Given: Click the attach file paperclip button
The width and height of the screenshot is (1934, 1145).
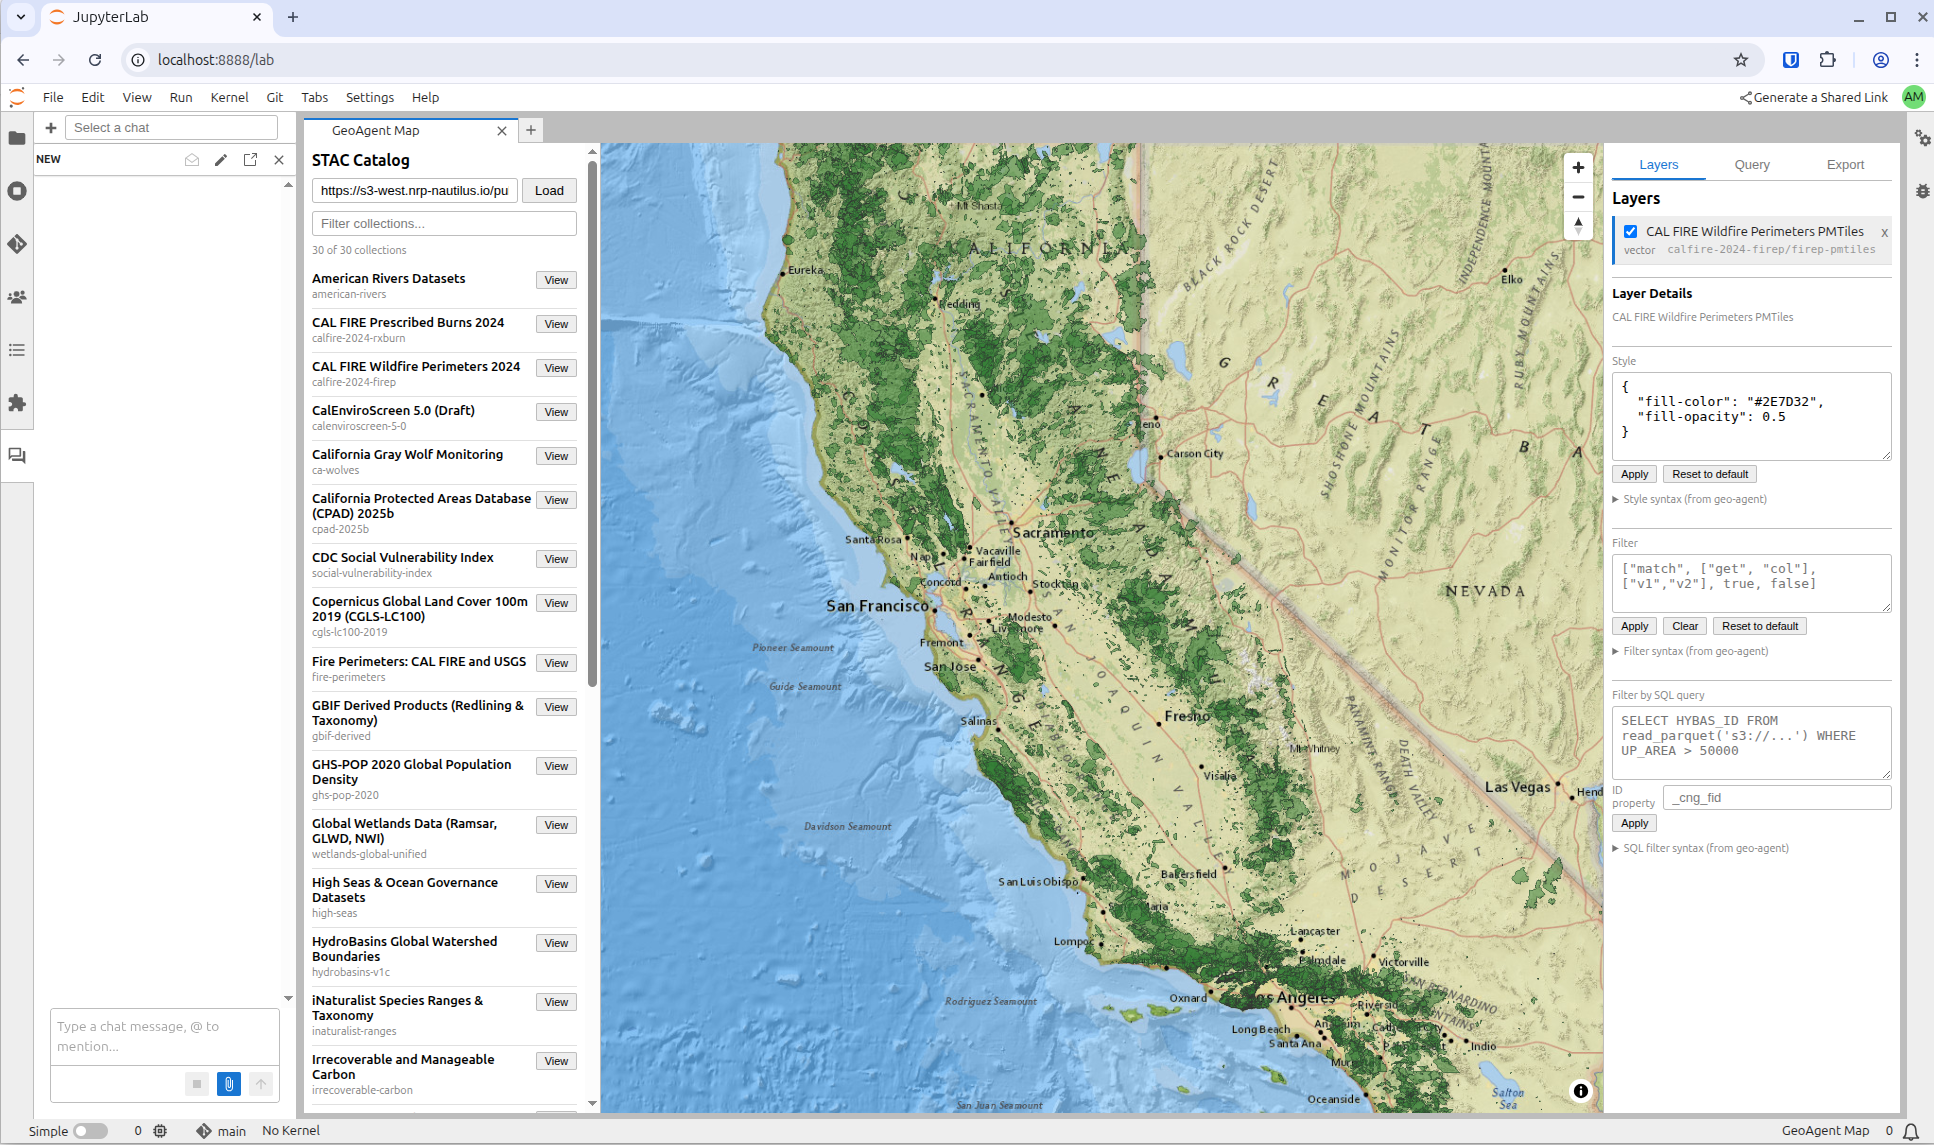Looking at the screenshot, I should point(229,1084).
